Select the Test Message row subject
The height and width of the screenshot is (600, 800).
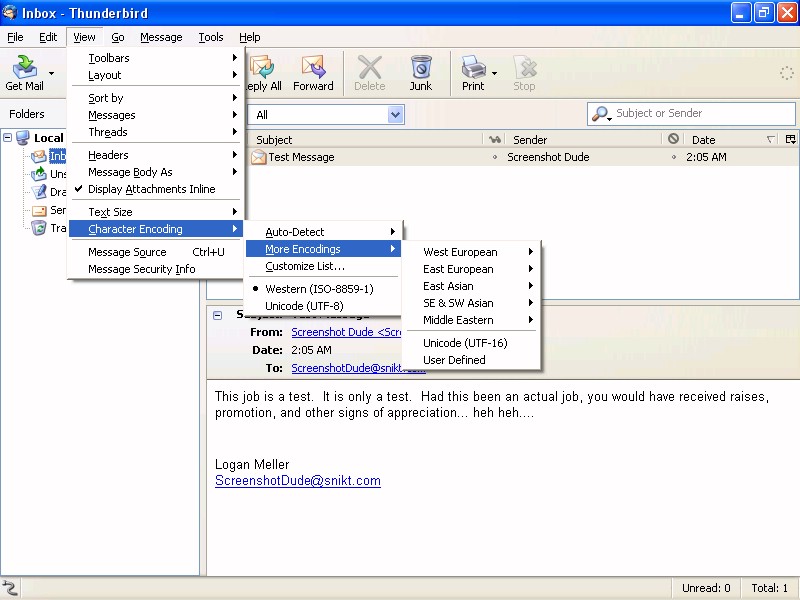[302, 157]
